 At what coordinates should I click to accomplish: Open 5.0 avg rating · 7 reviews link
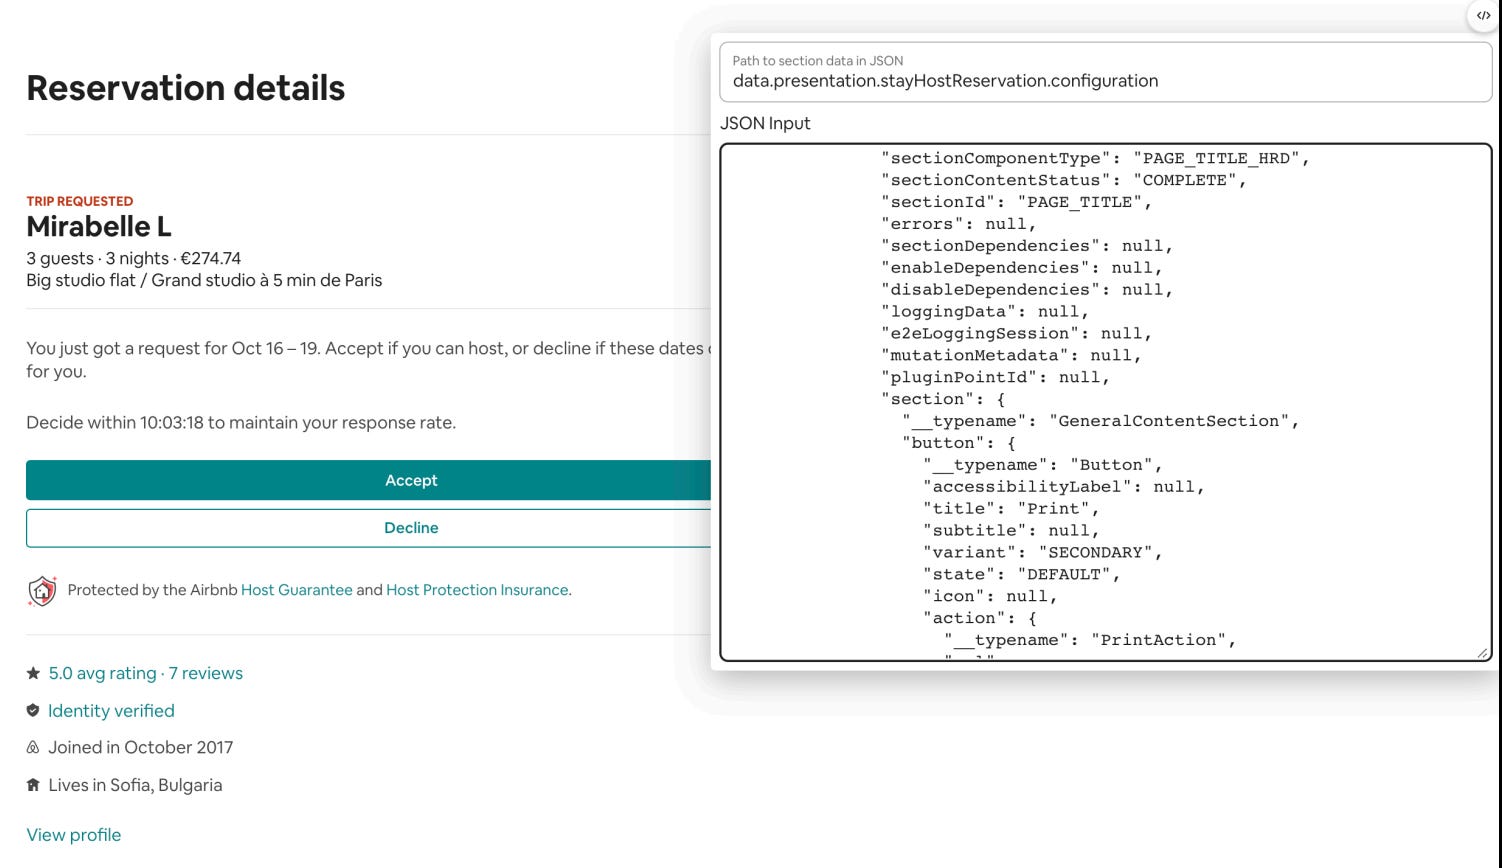(146, 673)
